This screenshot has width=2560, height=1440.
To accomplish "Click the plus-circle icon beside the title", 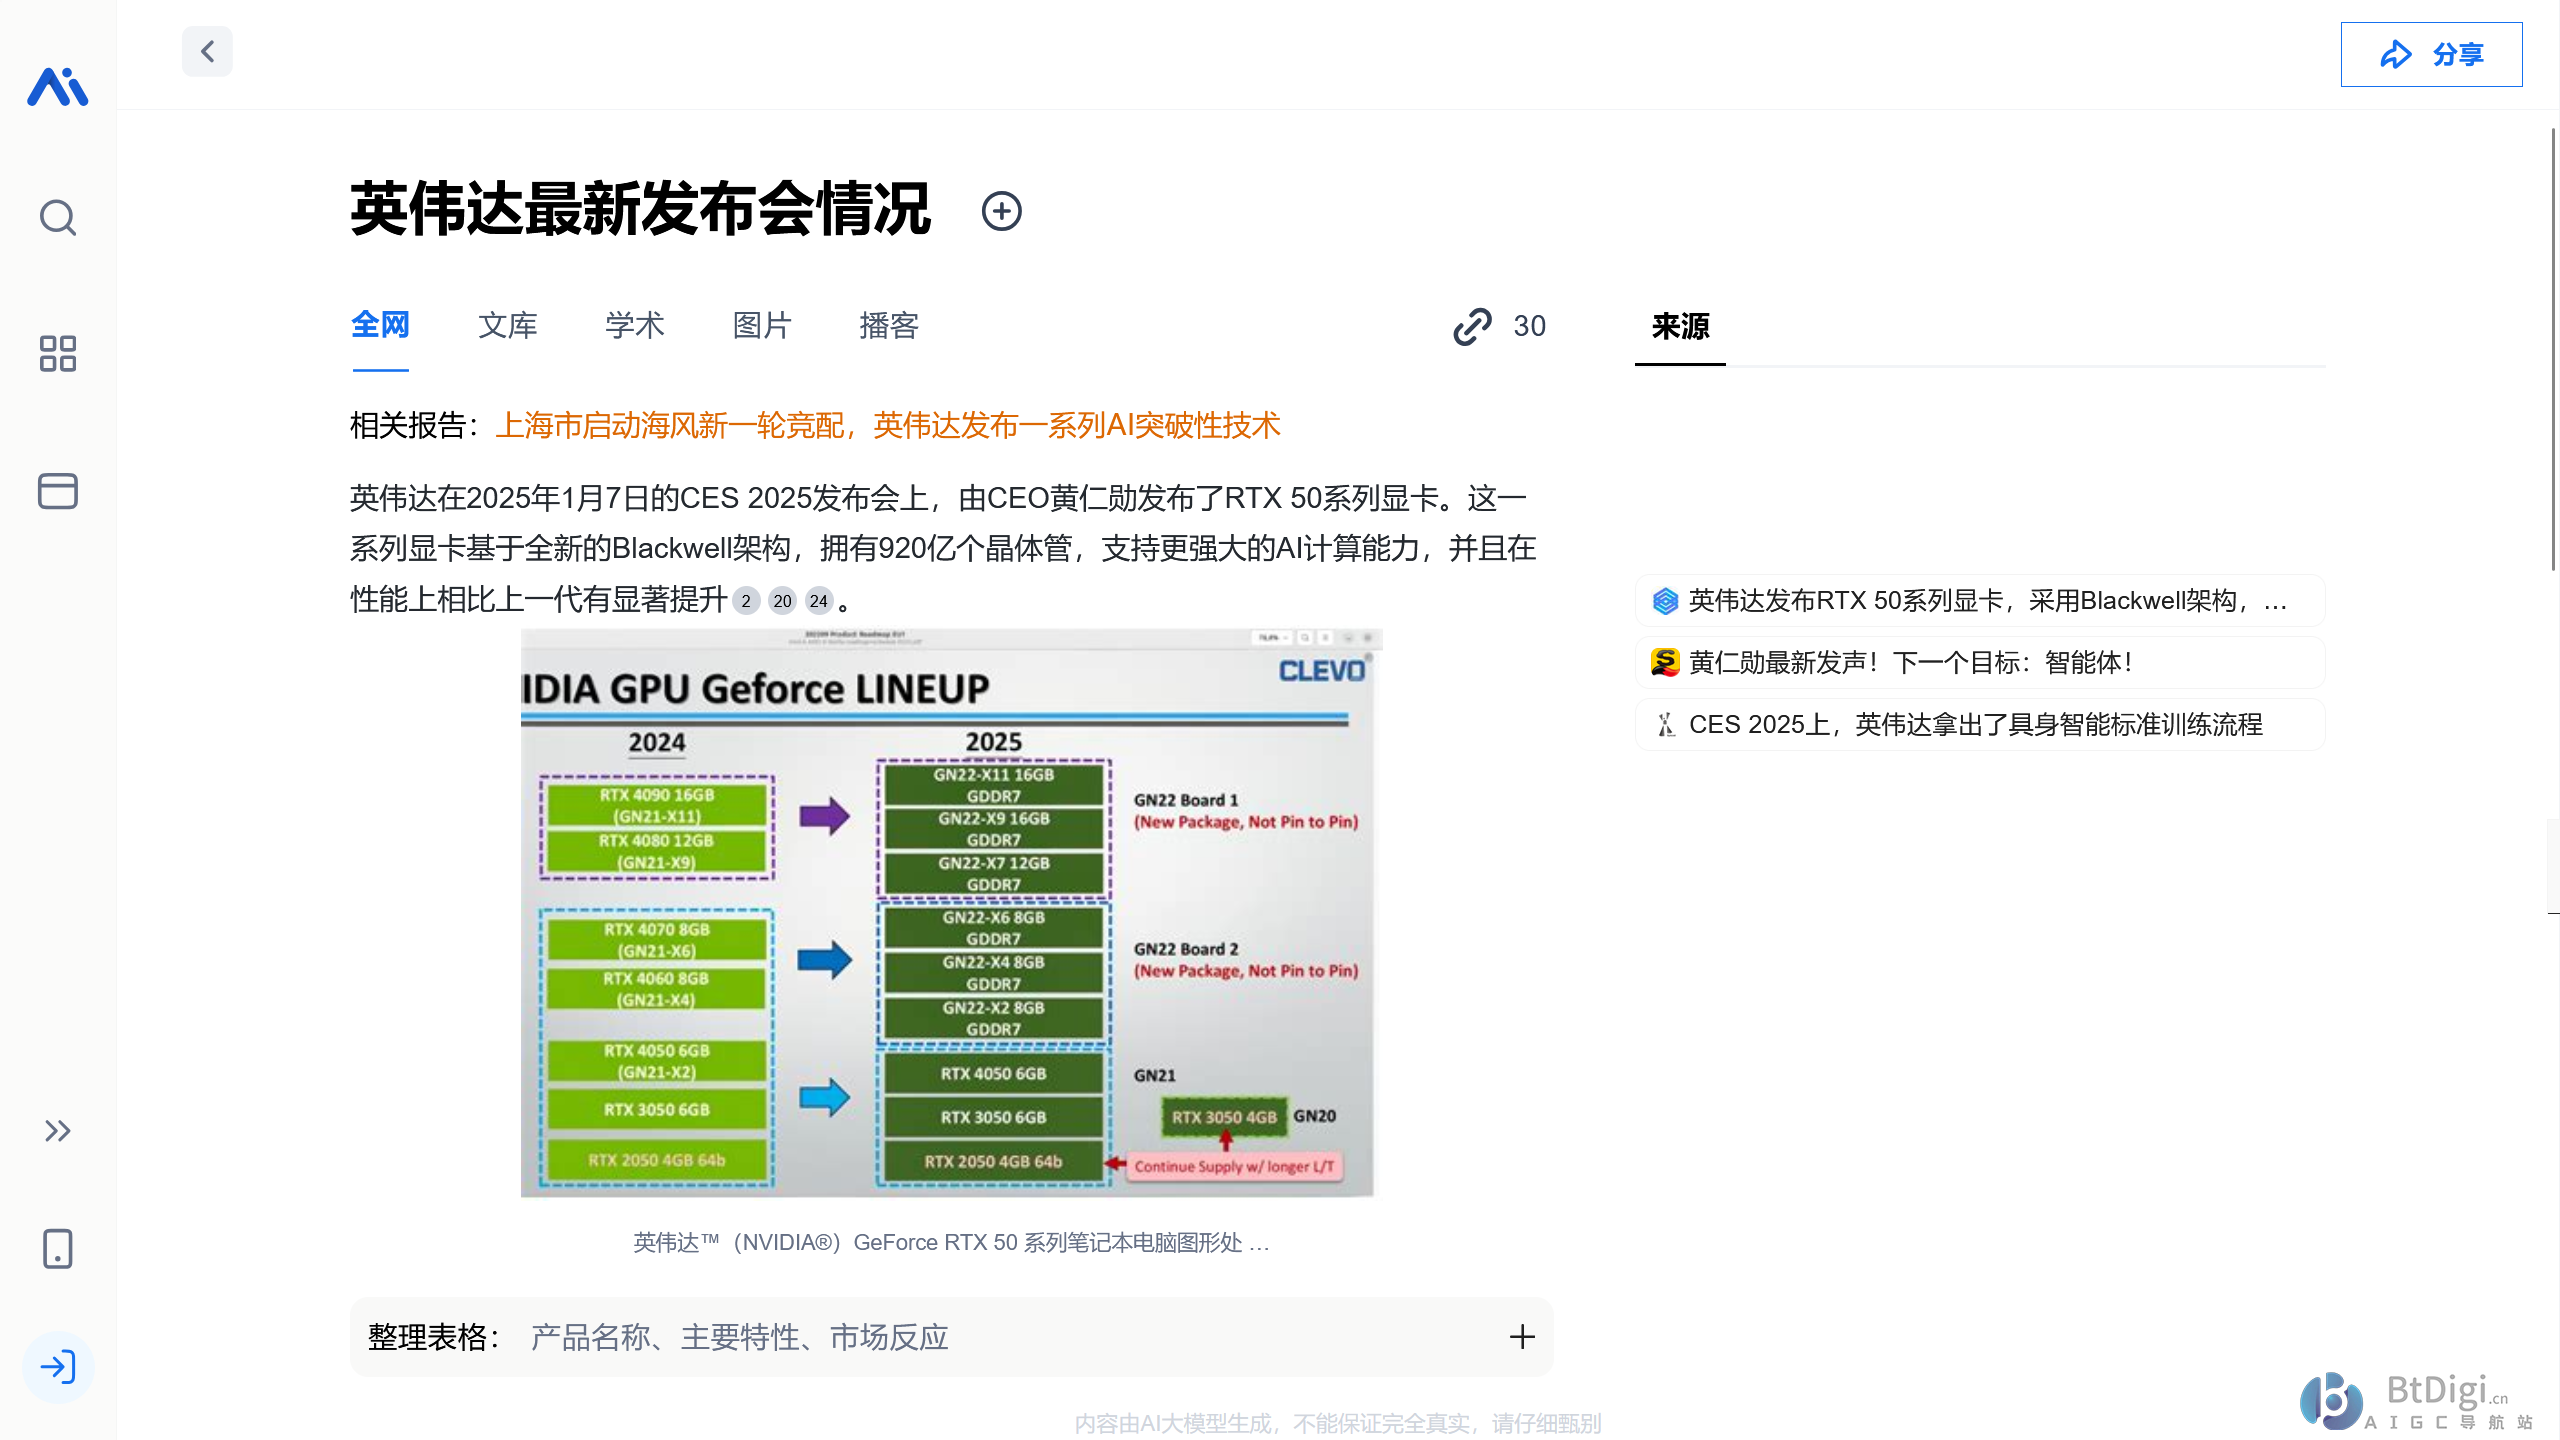I will [x=1001, y=211].
